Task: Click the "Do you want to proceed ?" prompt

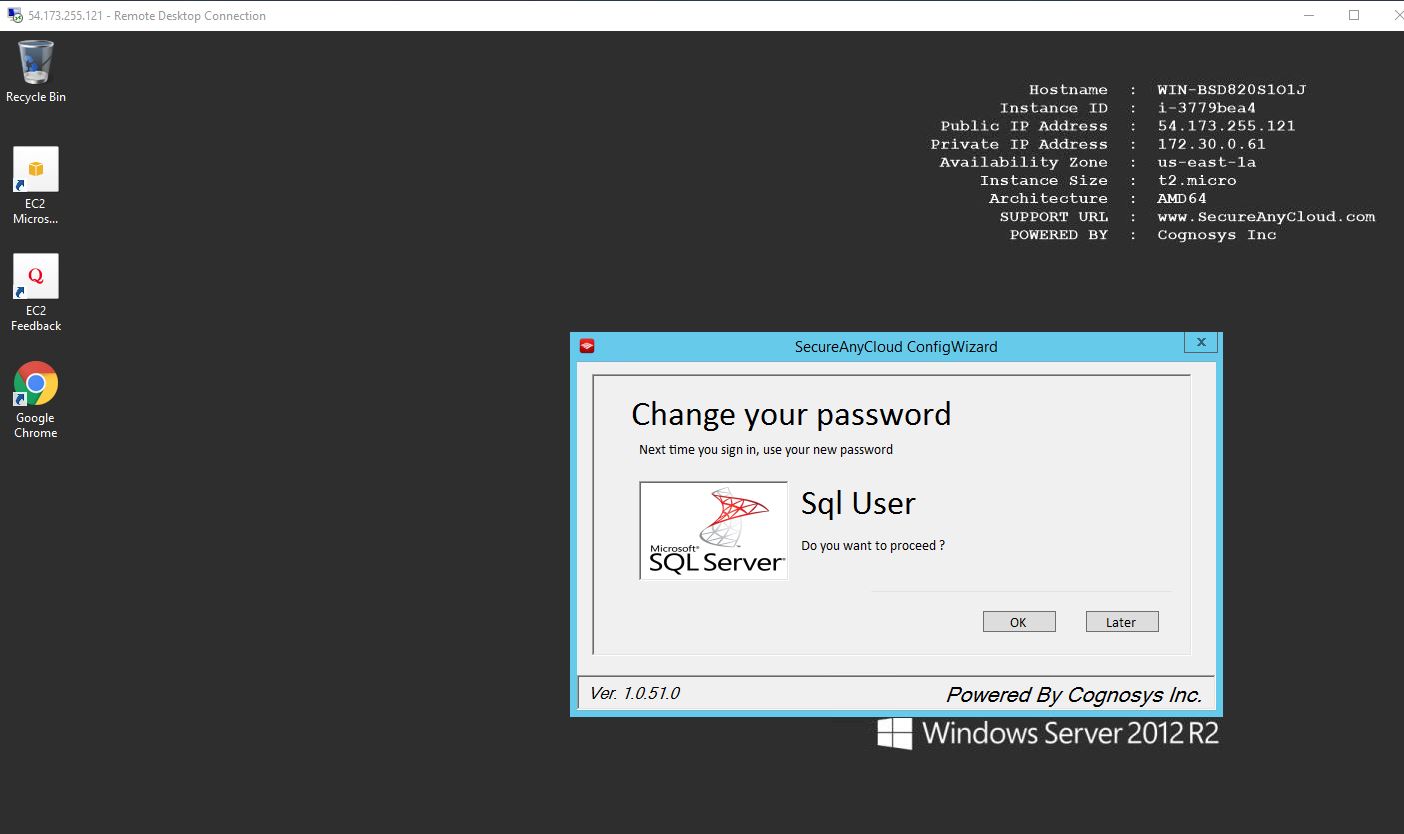Action: [x=872, y=546]
